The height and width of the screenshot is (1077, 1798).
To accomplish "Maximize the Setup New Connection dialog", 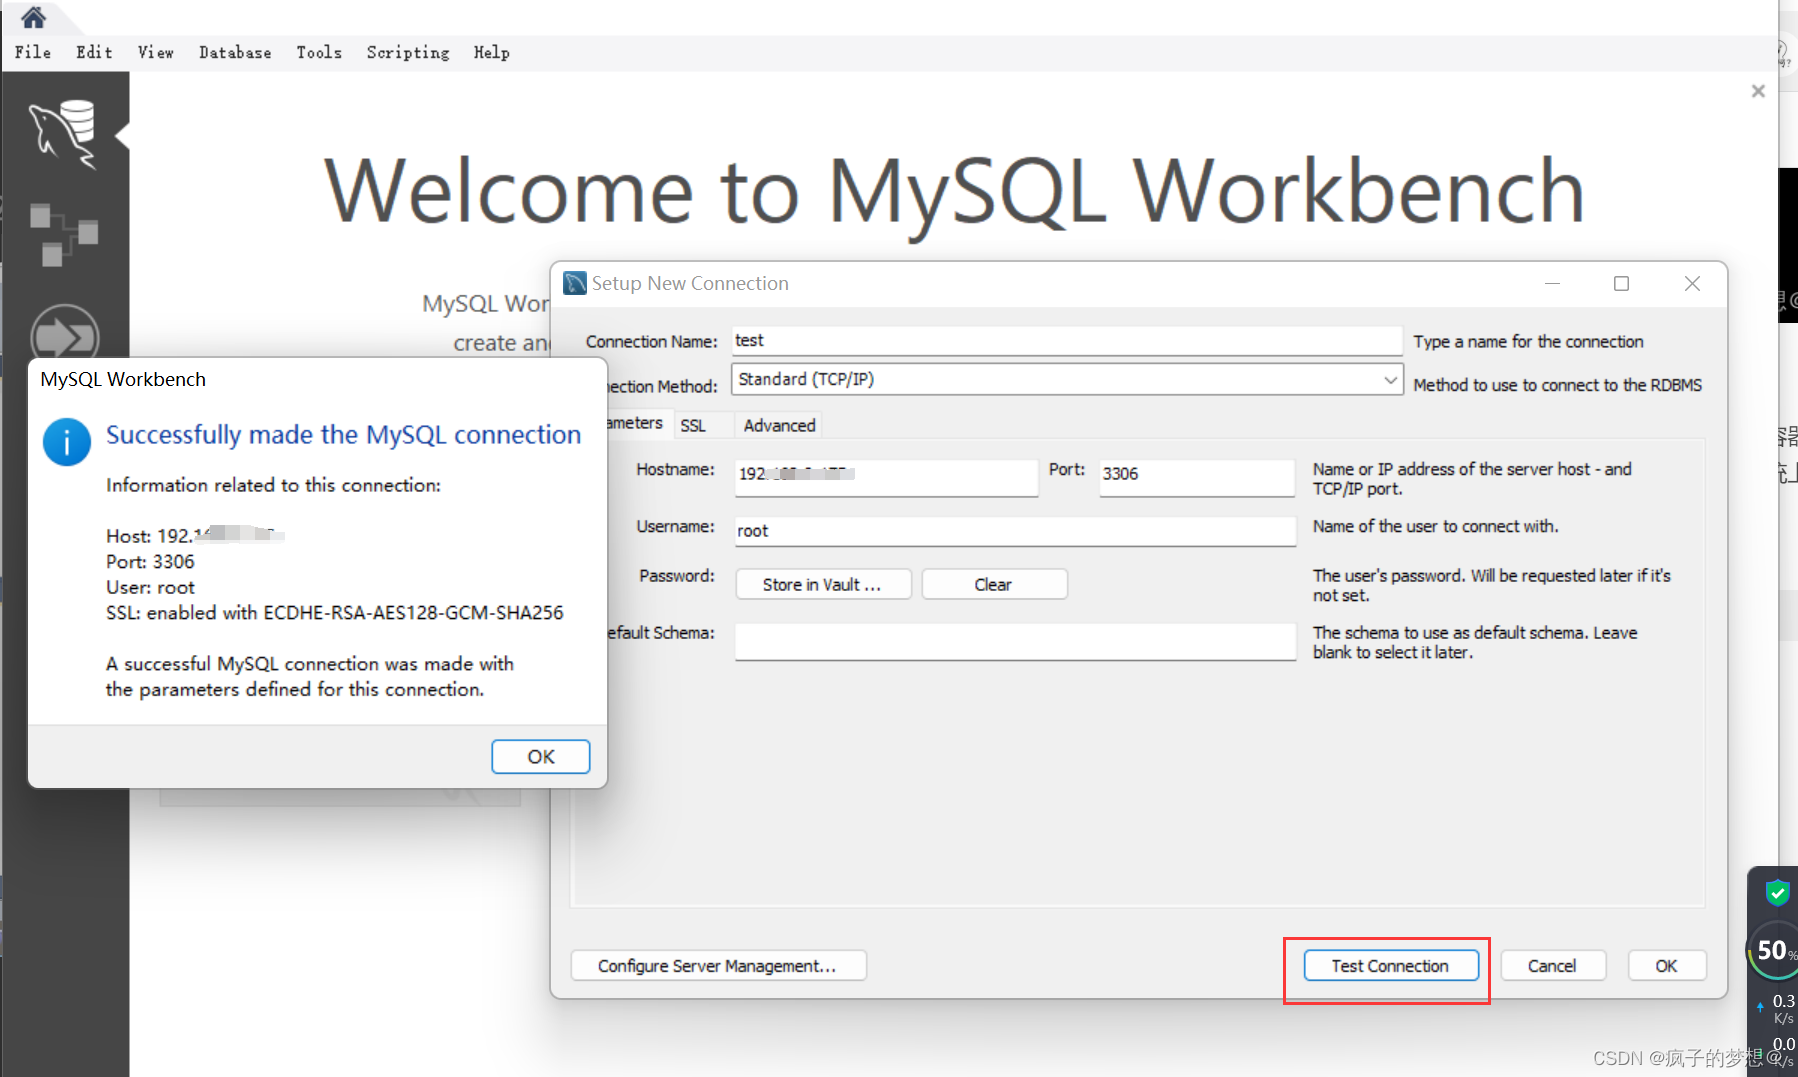I will click(x=1621, y=284).
